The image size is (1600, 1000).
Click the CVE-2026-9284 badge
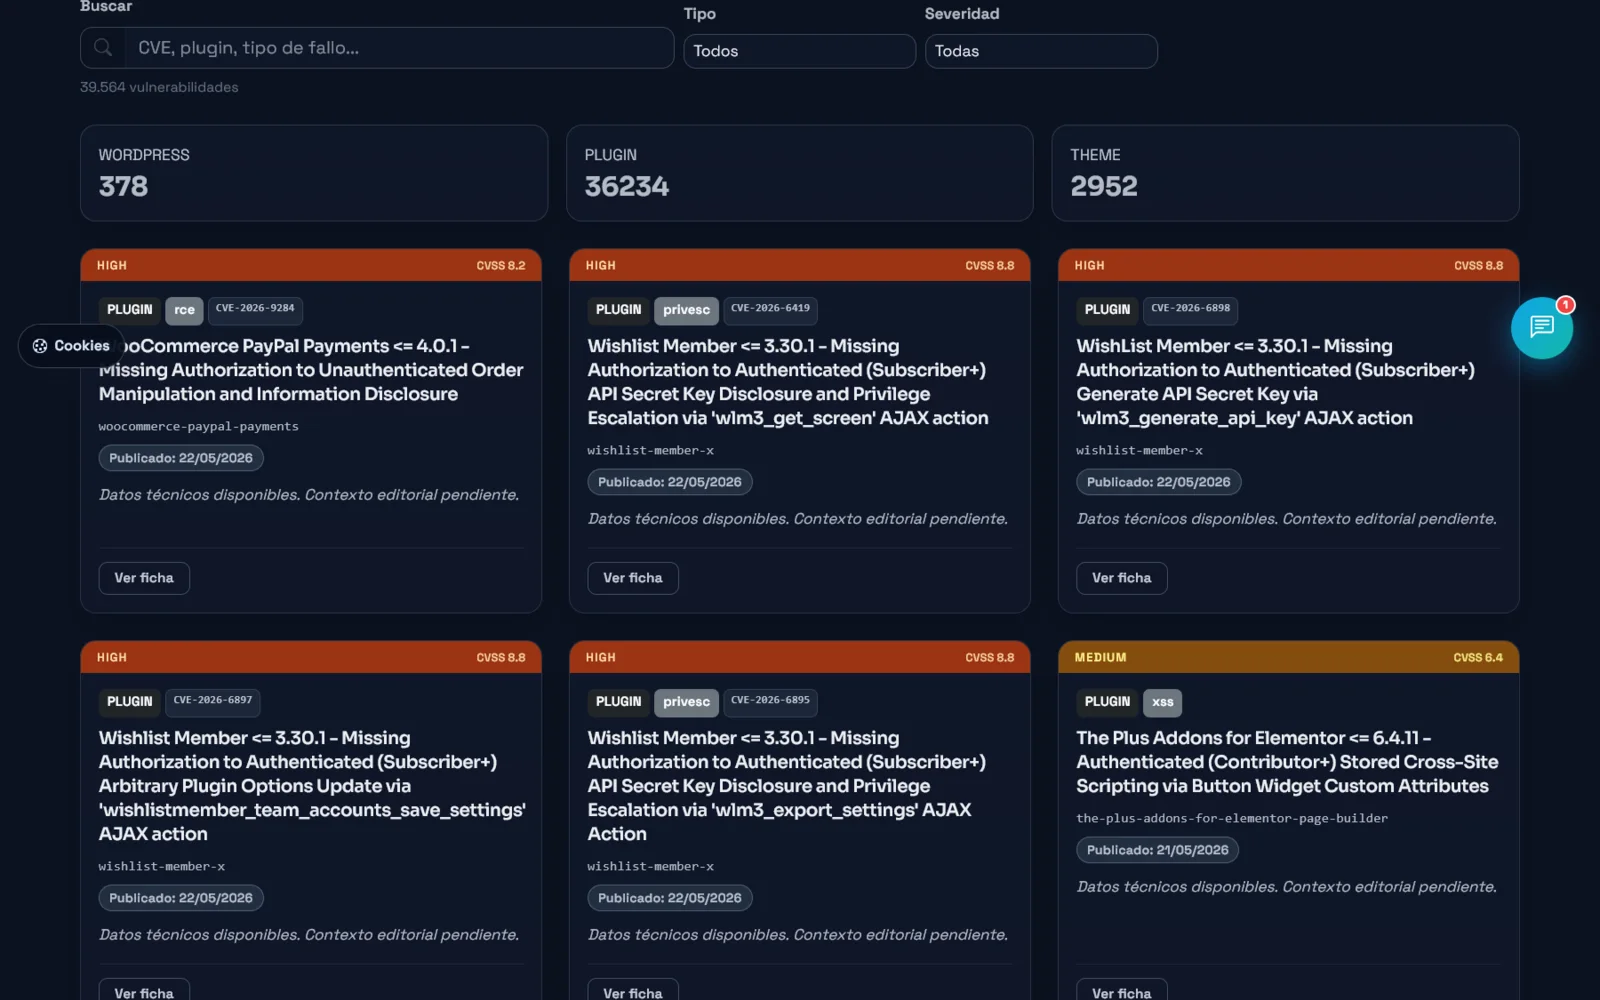[255, 309]
